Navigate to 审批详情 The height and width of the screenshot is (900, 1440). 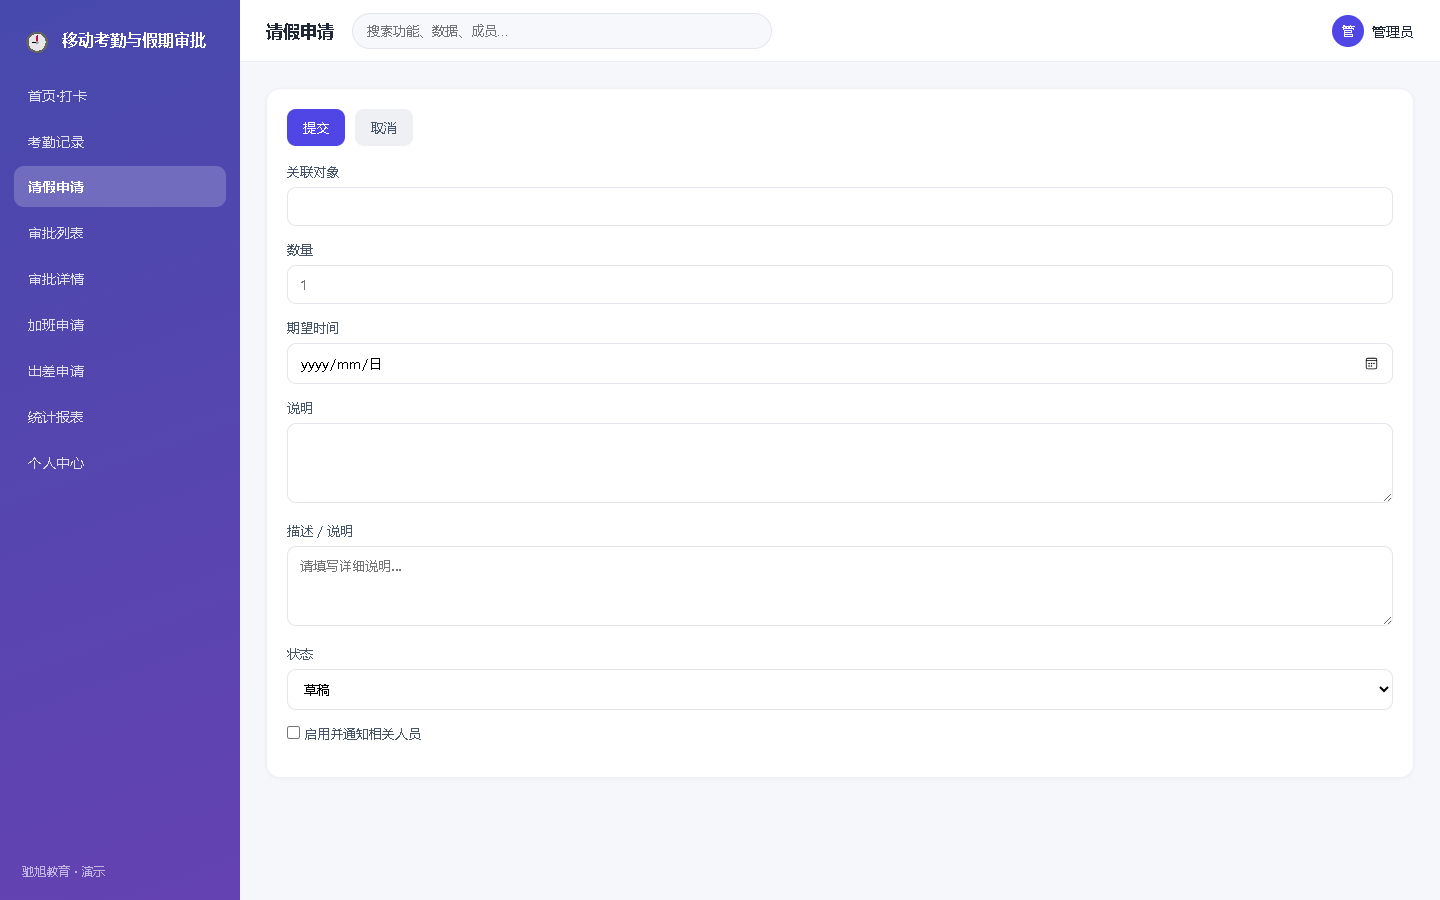pyautogui.click(x=120, y=279)
